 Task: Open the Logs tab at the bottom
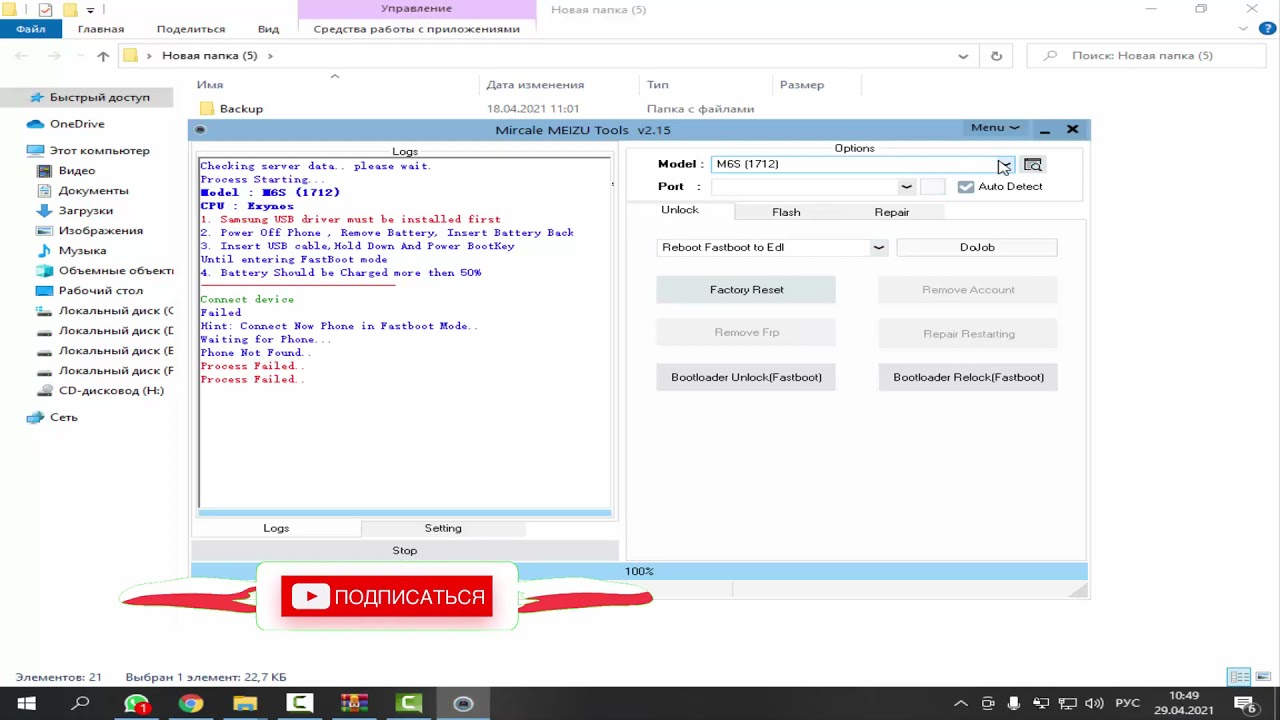coord(276,528)
